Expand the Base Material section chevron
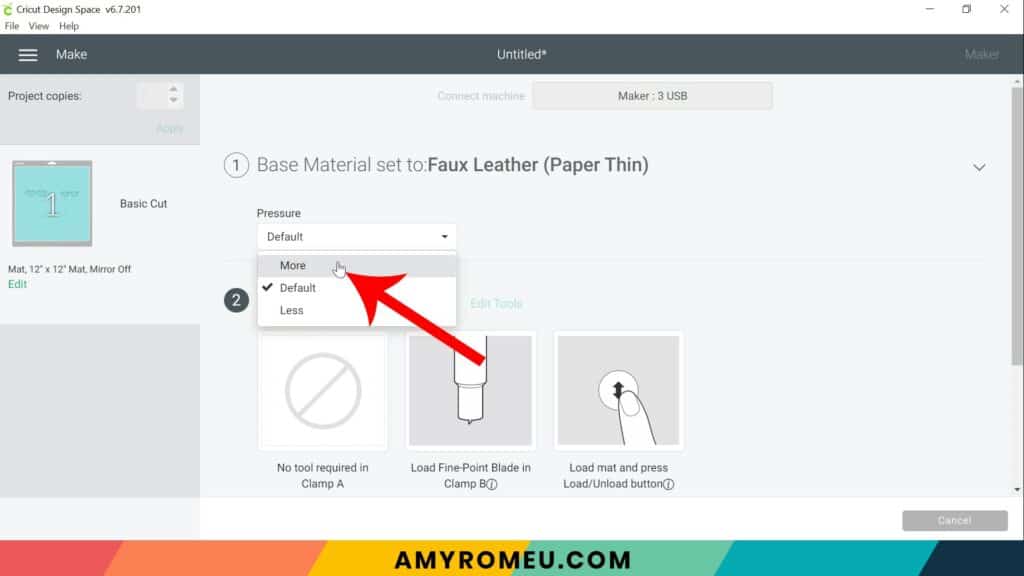Screen dimensions: 1024x576 [x=978, y=167]
